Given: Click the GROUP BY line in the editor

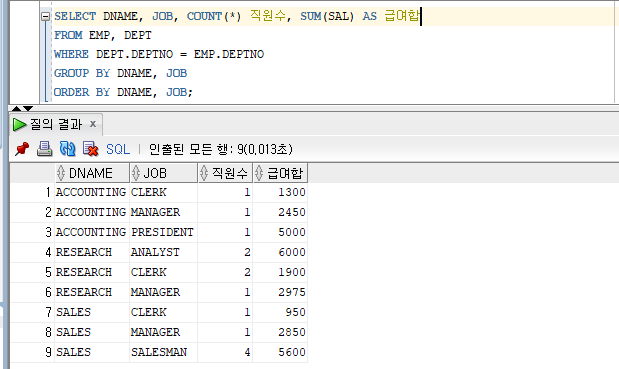Looking at the screenshot, I should (x=120, y=73).
